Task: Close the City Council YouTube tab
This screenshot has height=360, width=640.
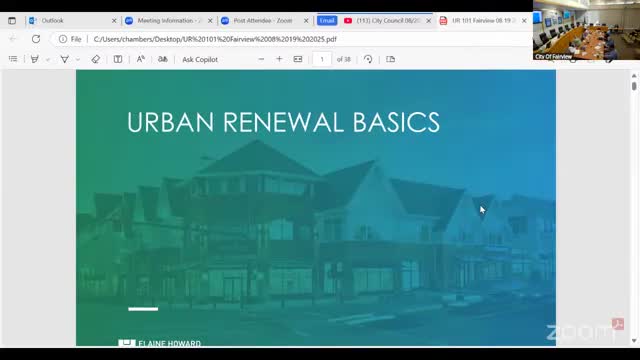Action: pos(429,20)
